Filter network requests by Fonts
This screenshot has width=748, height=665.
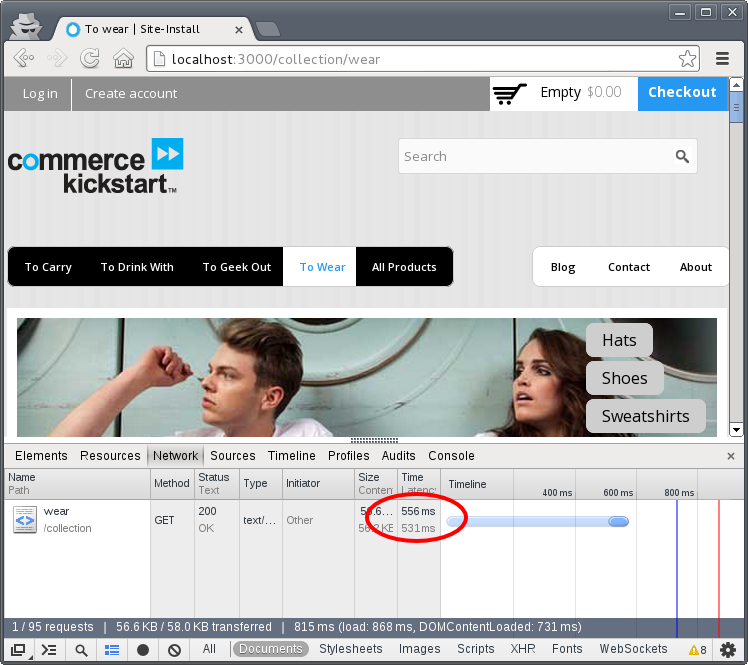[567, 649]
